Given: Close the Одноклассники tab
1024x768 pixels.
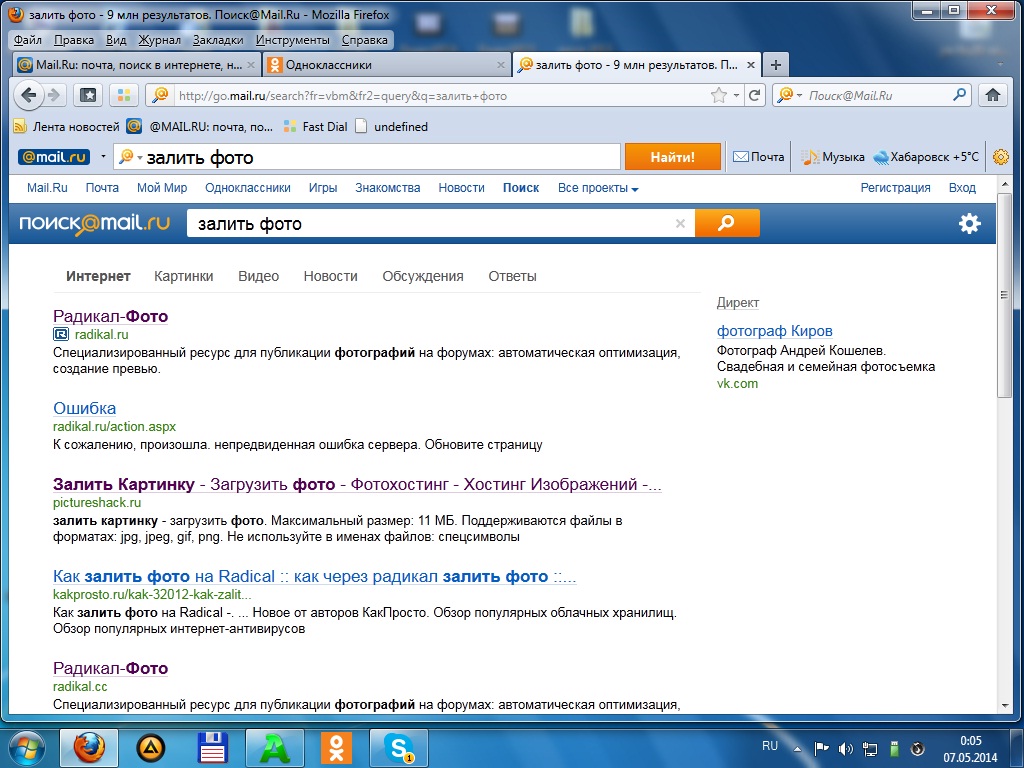Looking at the screenshot, I should 501,65.
